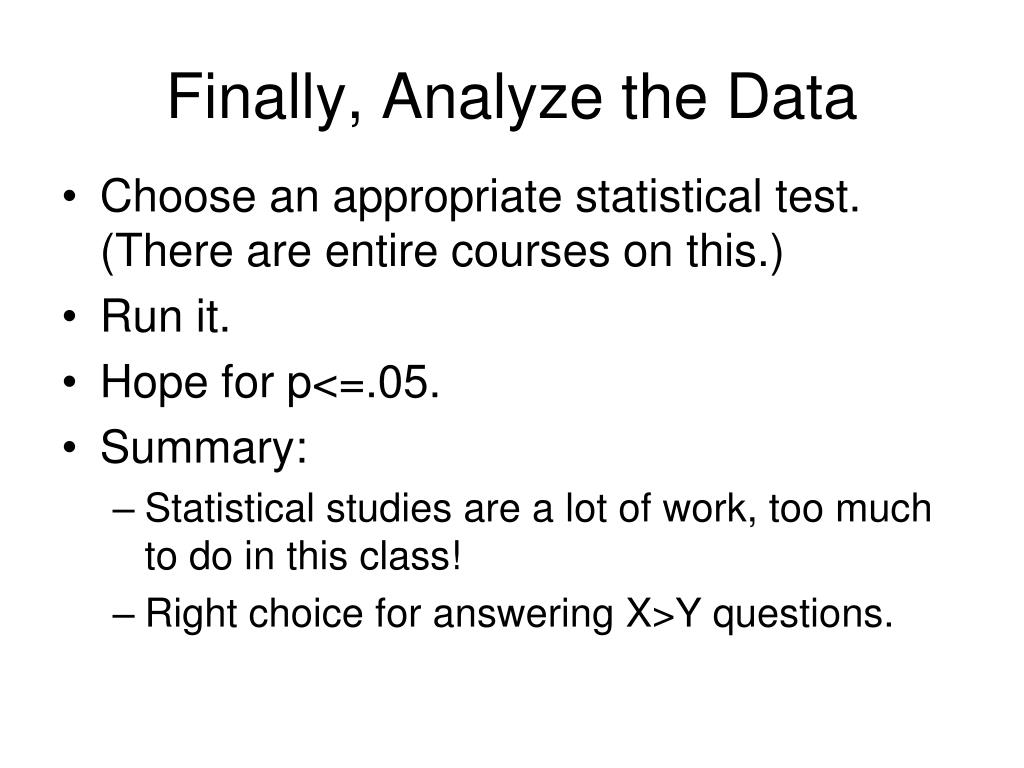The height and width of the screenshot is (768, 1024).
Task: Click the word 'statistical' in first bullet
Action: tap(668, 196)
